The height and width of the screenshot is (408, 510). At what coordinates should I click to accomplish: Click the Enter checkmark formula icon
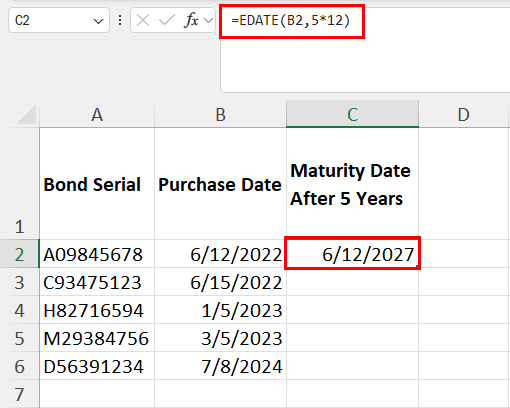[x=167, y=21]
